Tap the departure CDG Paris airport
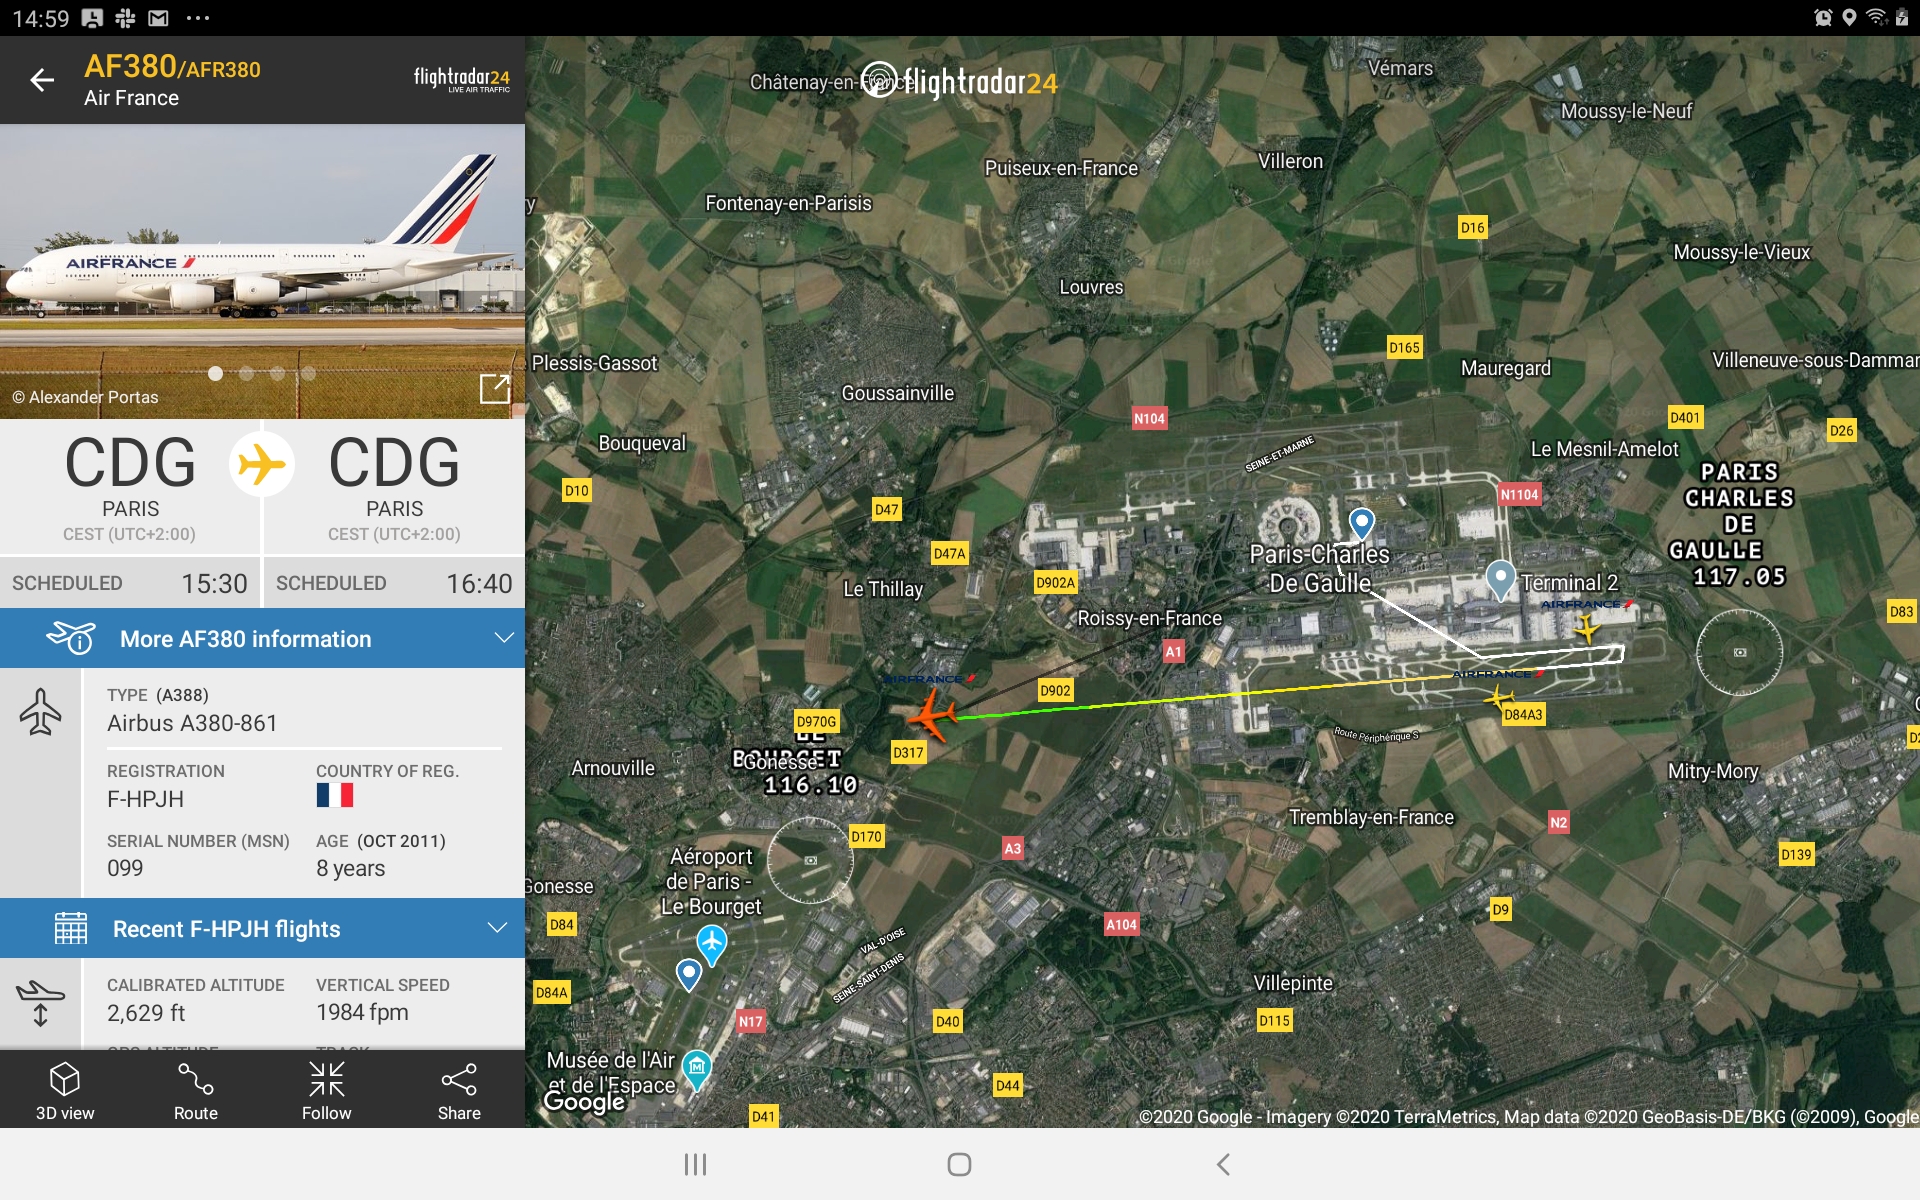 (x=130, y=487)
